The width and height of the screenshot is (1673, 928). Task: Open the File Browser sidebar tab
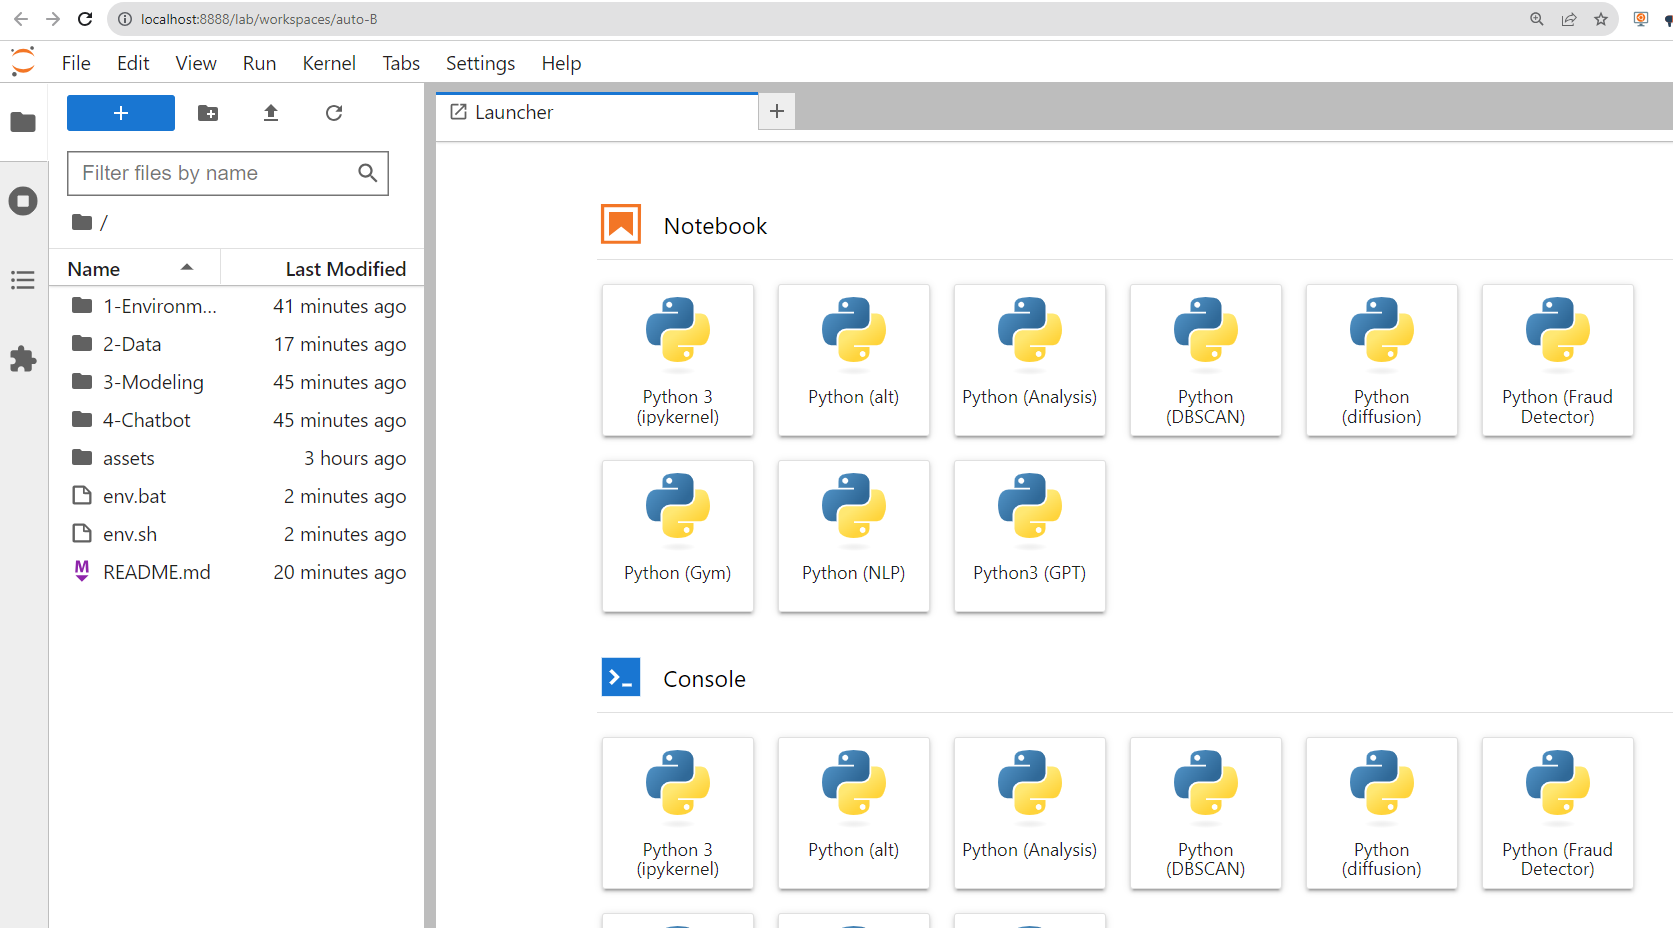(23, 122)
